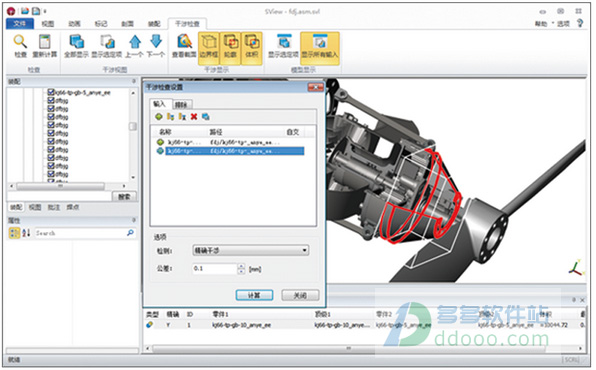This screenshot has width=596, height=370.
Task: Increase tolerance with the up stepper arrow
Action: [241, 266]
